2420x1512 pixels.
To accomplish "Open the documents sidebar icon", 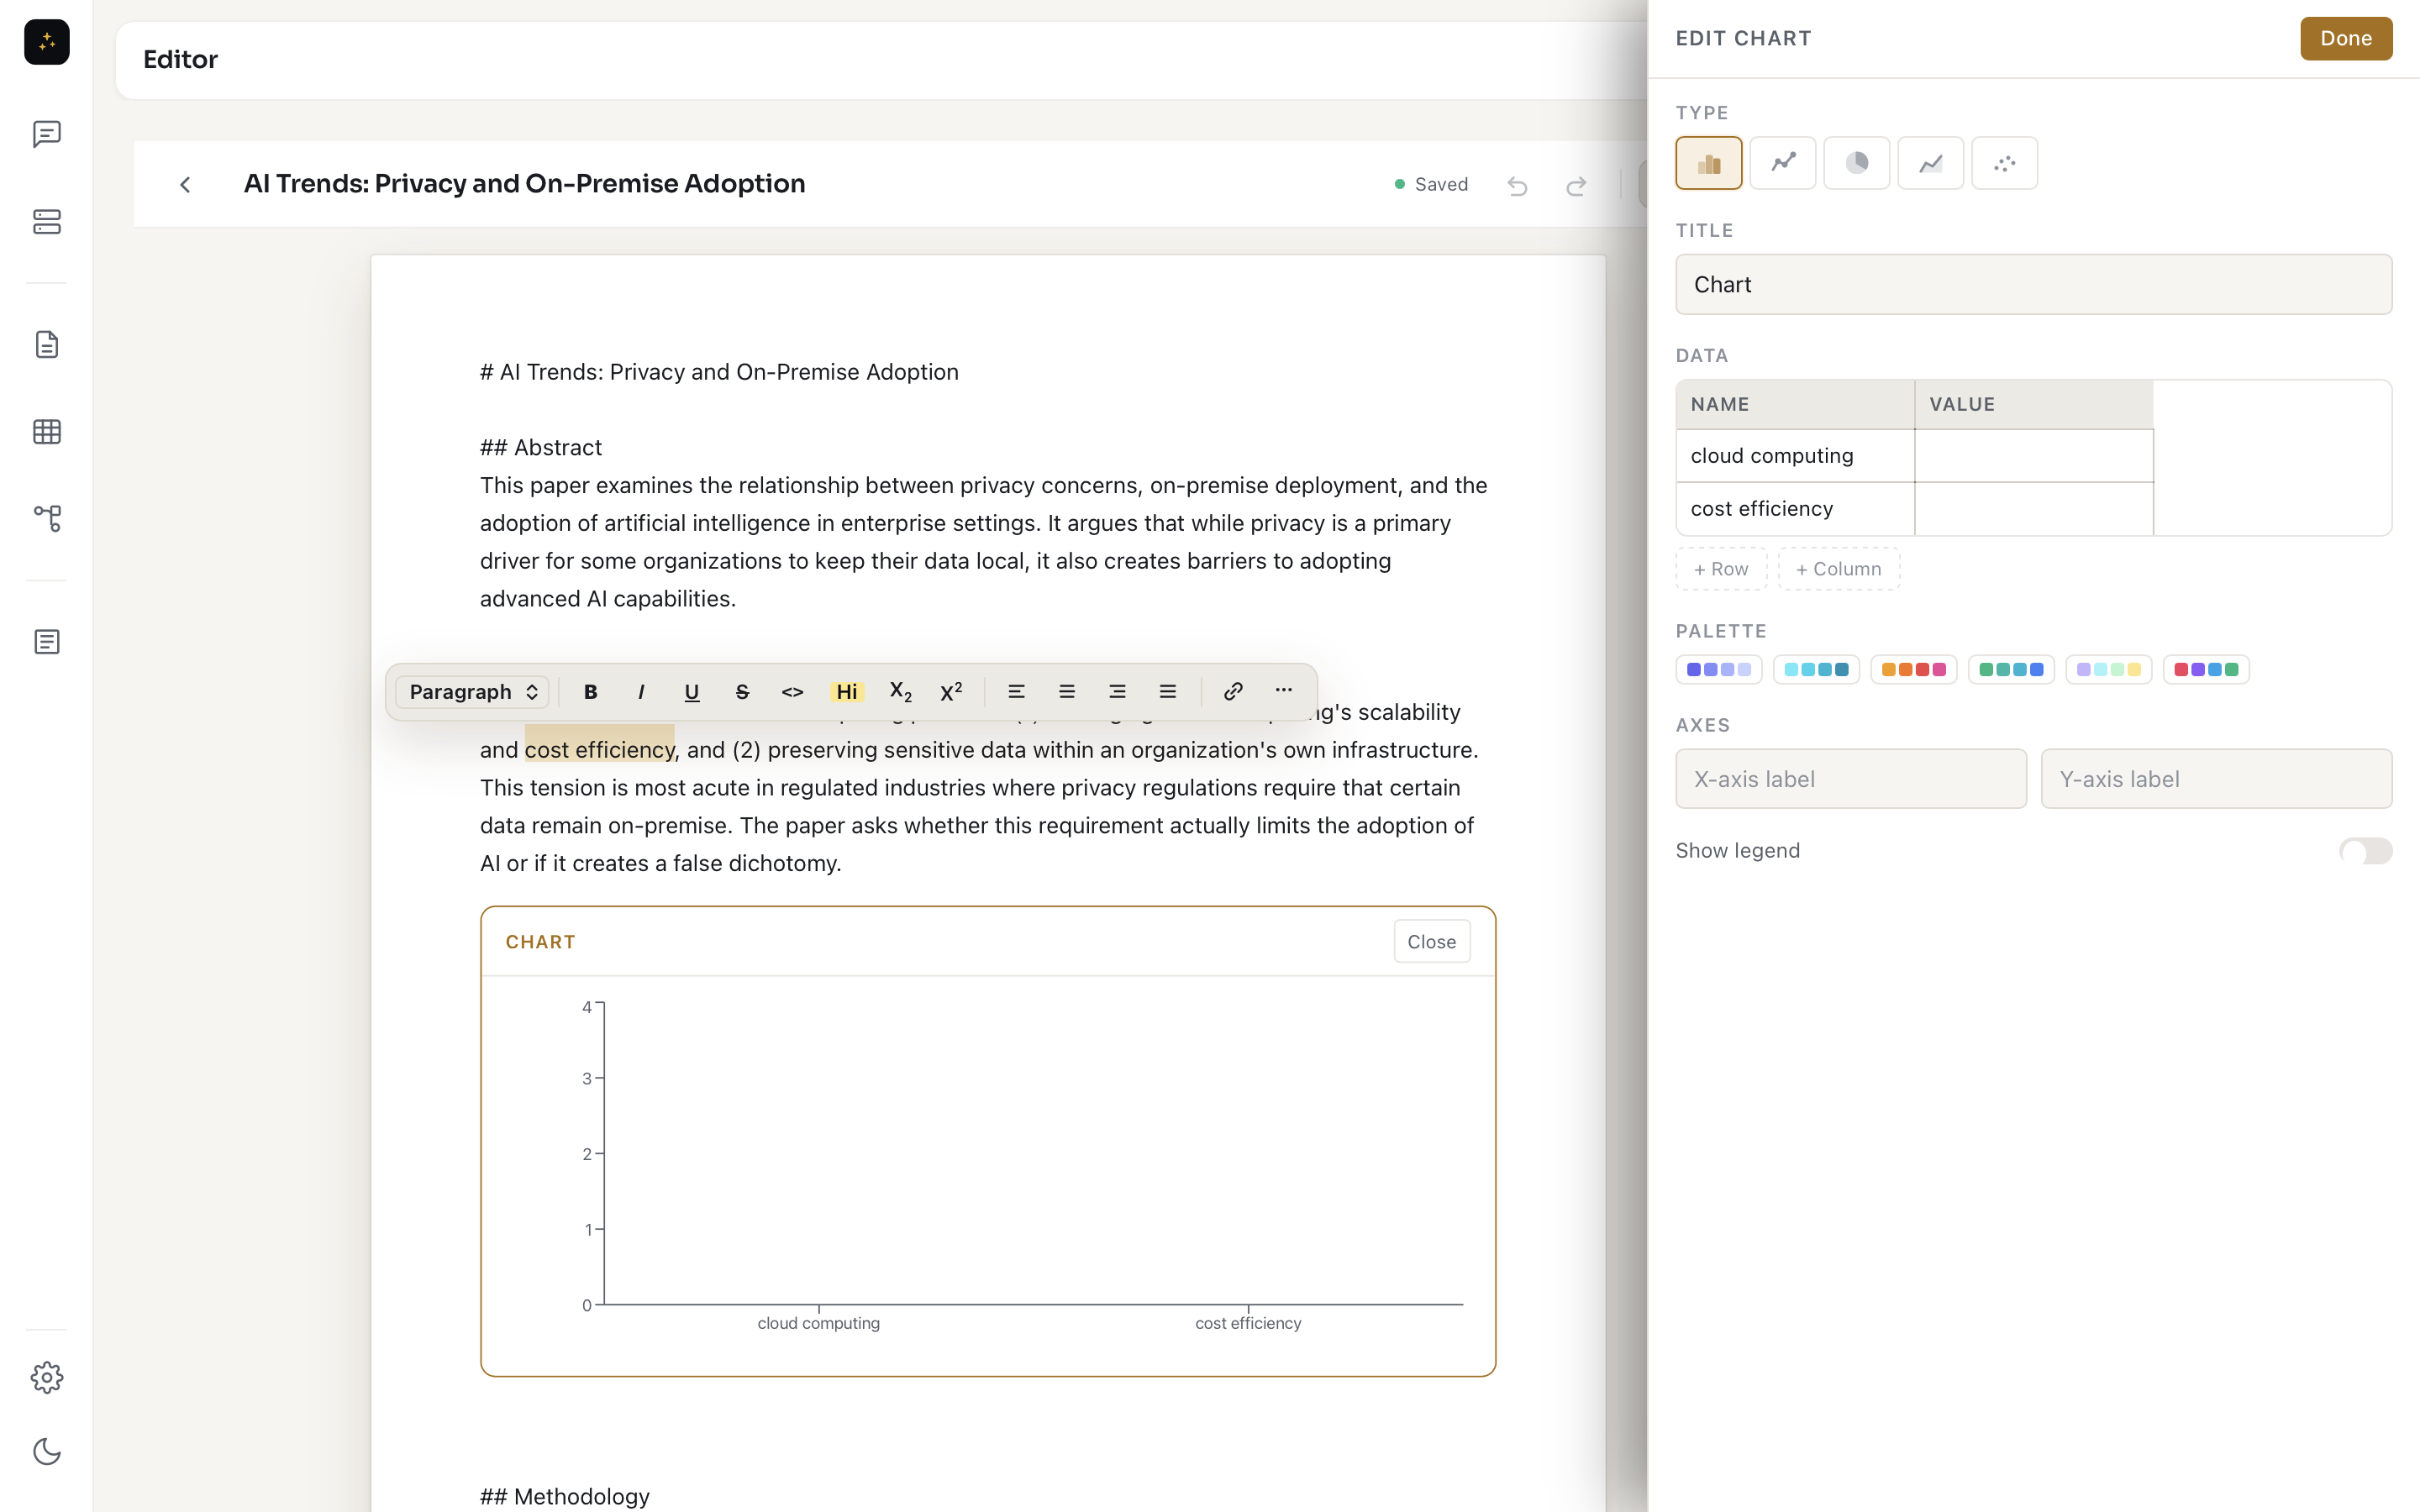I will (x=46, y=345).
